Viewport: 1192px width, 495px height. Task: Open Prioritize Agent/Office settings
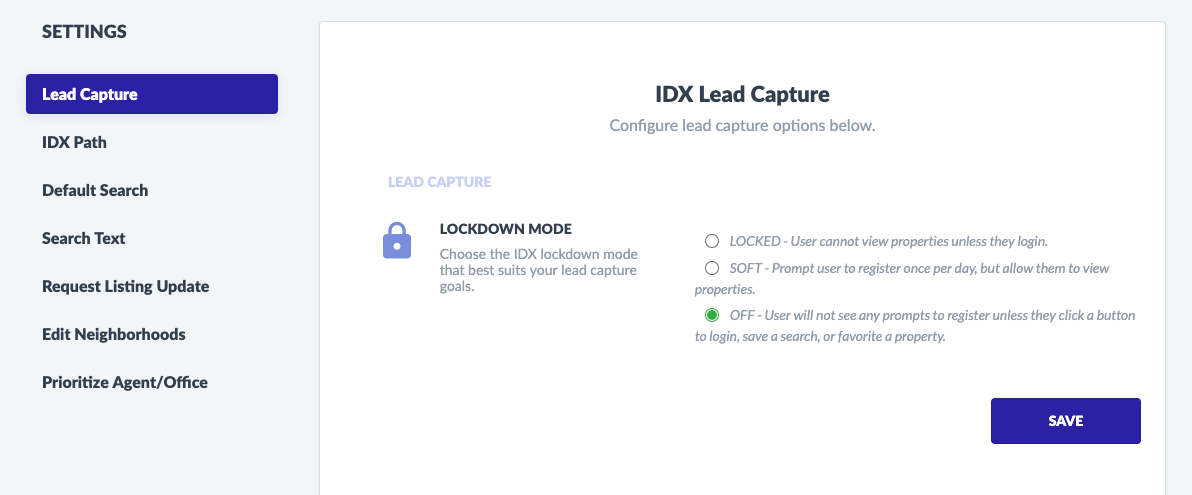125,382
